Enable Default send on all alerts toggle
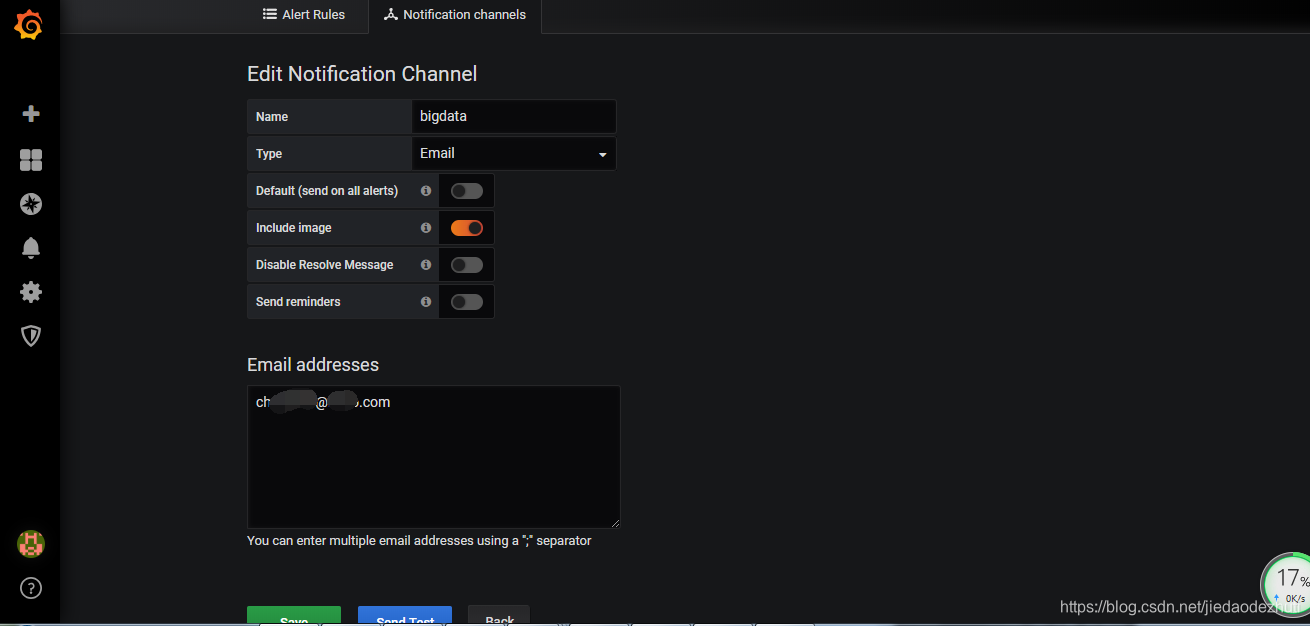The width and height of the screenshot is (1310, 626). tap(467, 191)
